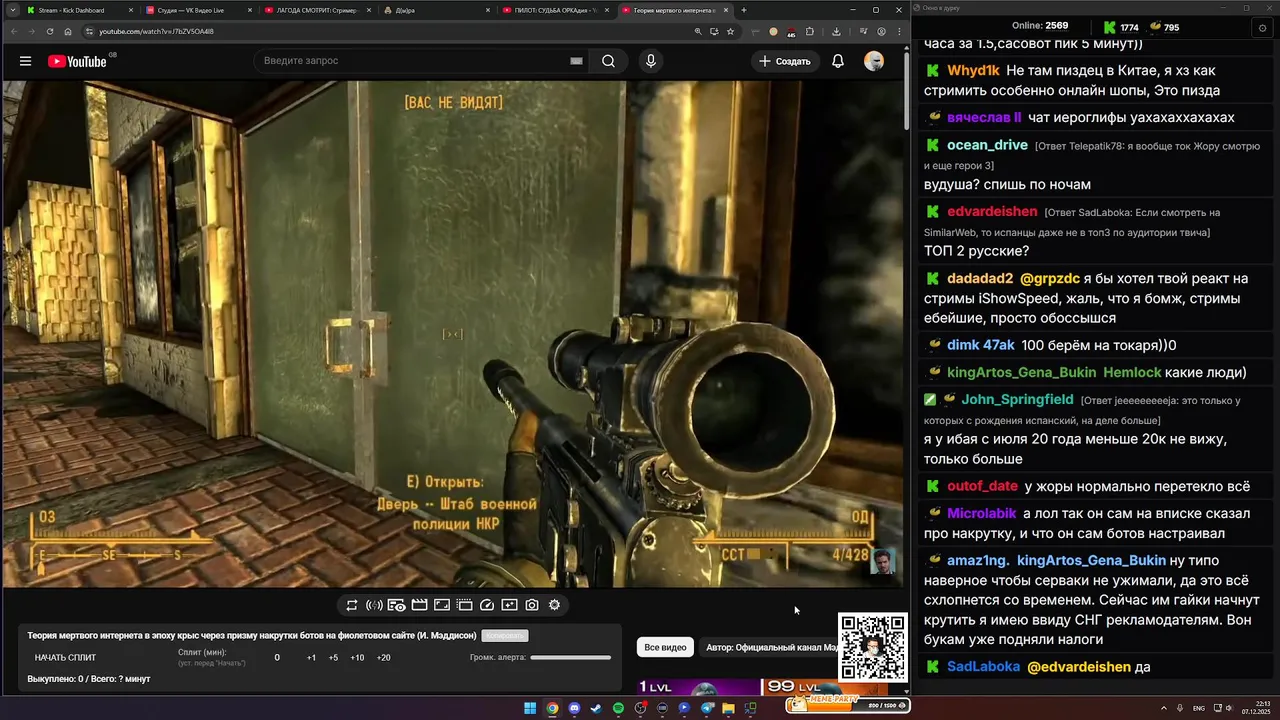Open YouTube notifications bell
Image resolution: width=1280 pixels, height=720 pixels.
point(838,61)
